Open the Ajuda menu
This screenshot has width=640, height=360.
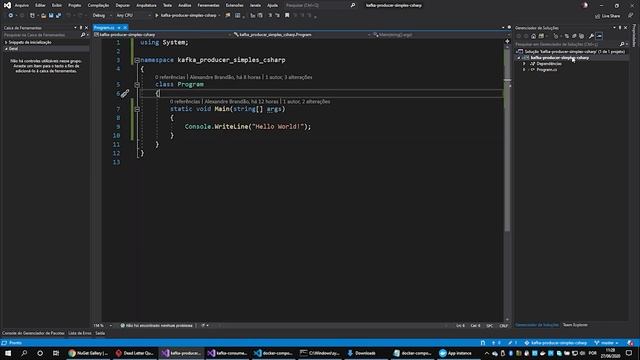[x=272, y=5]
